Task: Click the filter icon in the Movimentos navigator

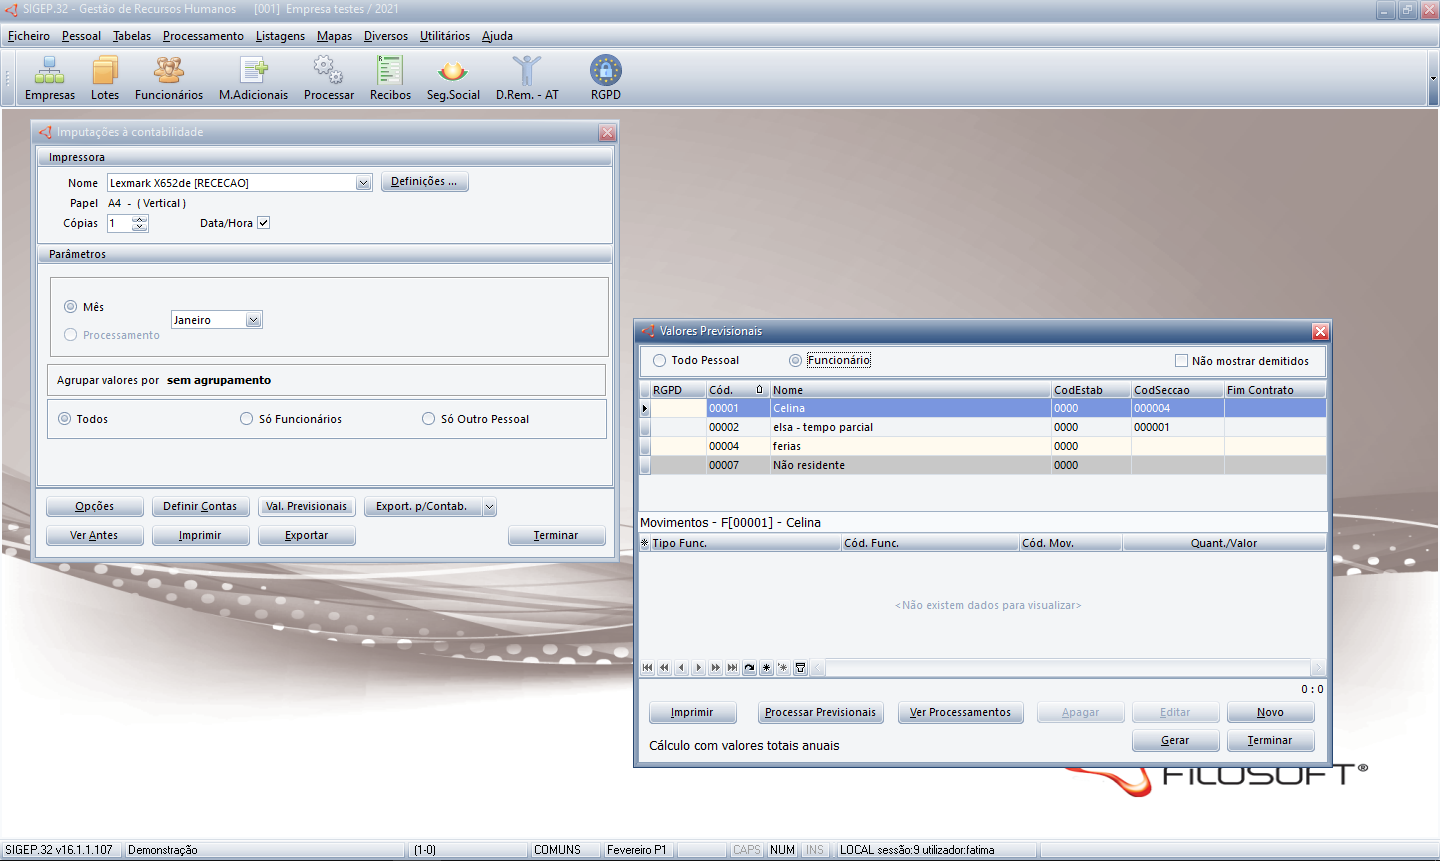Action: pyautogui.click(x=801, y=668)
